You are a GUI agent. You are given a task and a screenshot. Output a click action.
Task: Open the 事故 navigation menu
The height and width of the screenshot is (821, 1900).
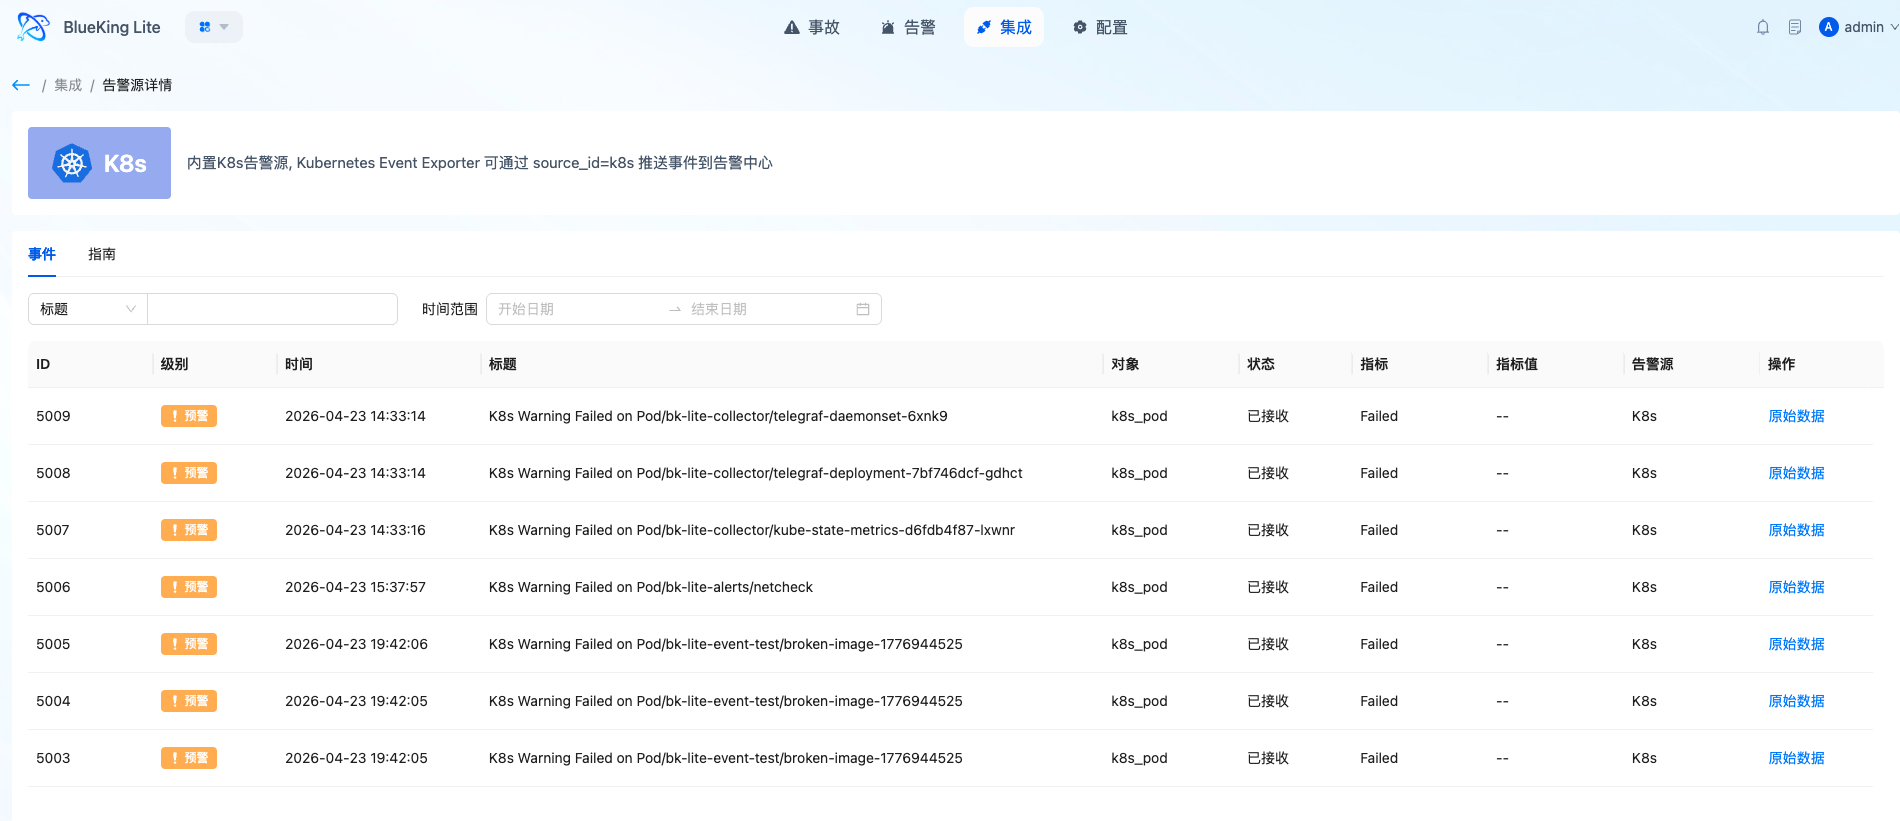(812, 27)
